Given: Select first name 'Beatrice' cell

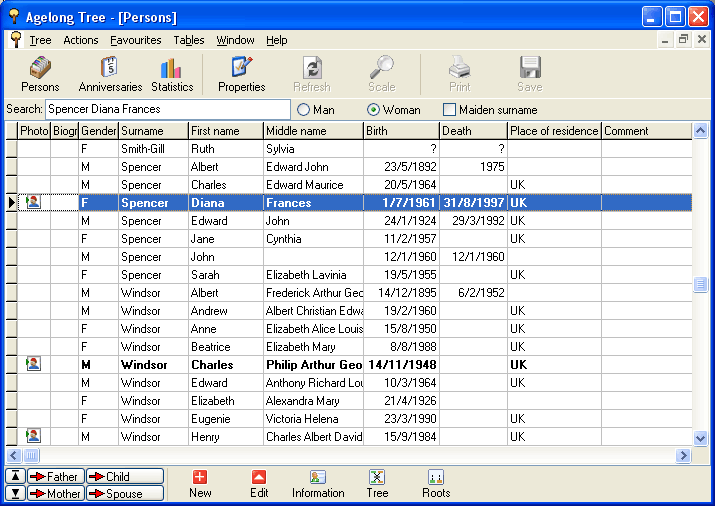Looking at the screenshot, I should pos(226,346).
